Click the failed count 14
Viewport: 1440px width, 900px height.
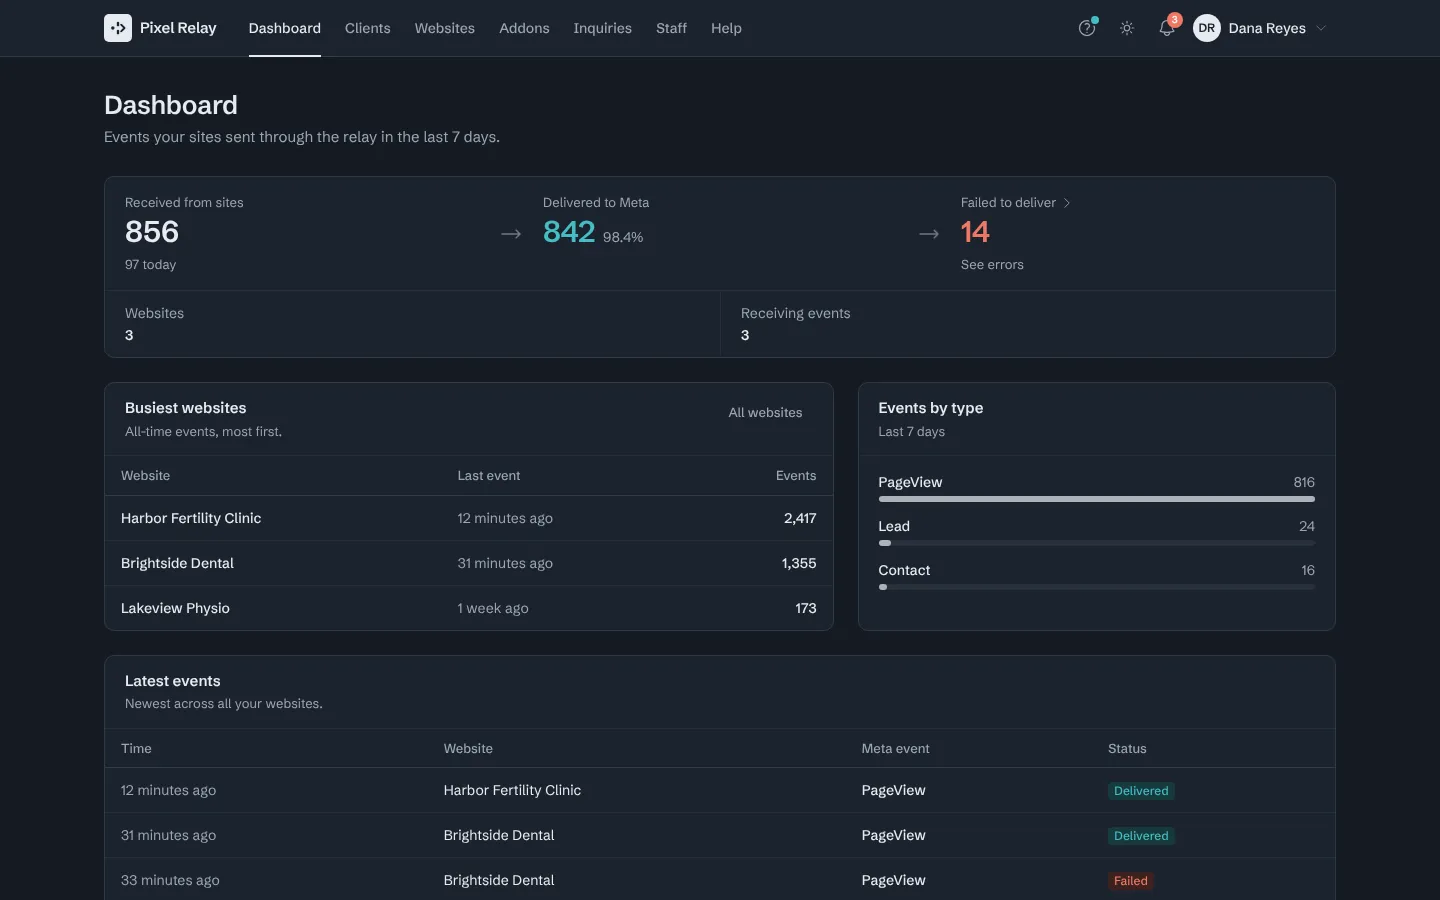click(x=975, y=232)
